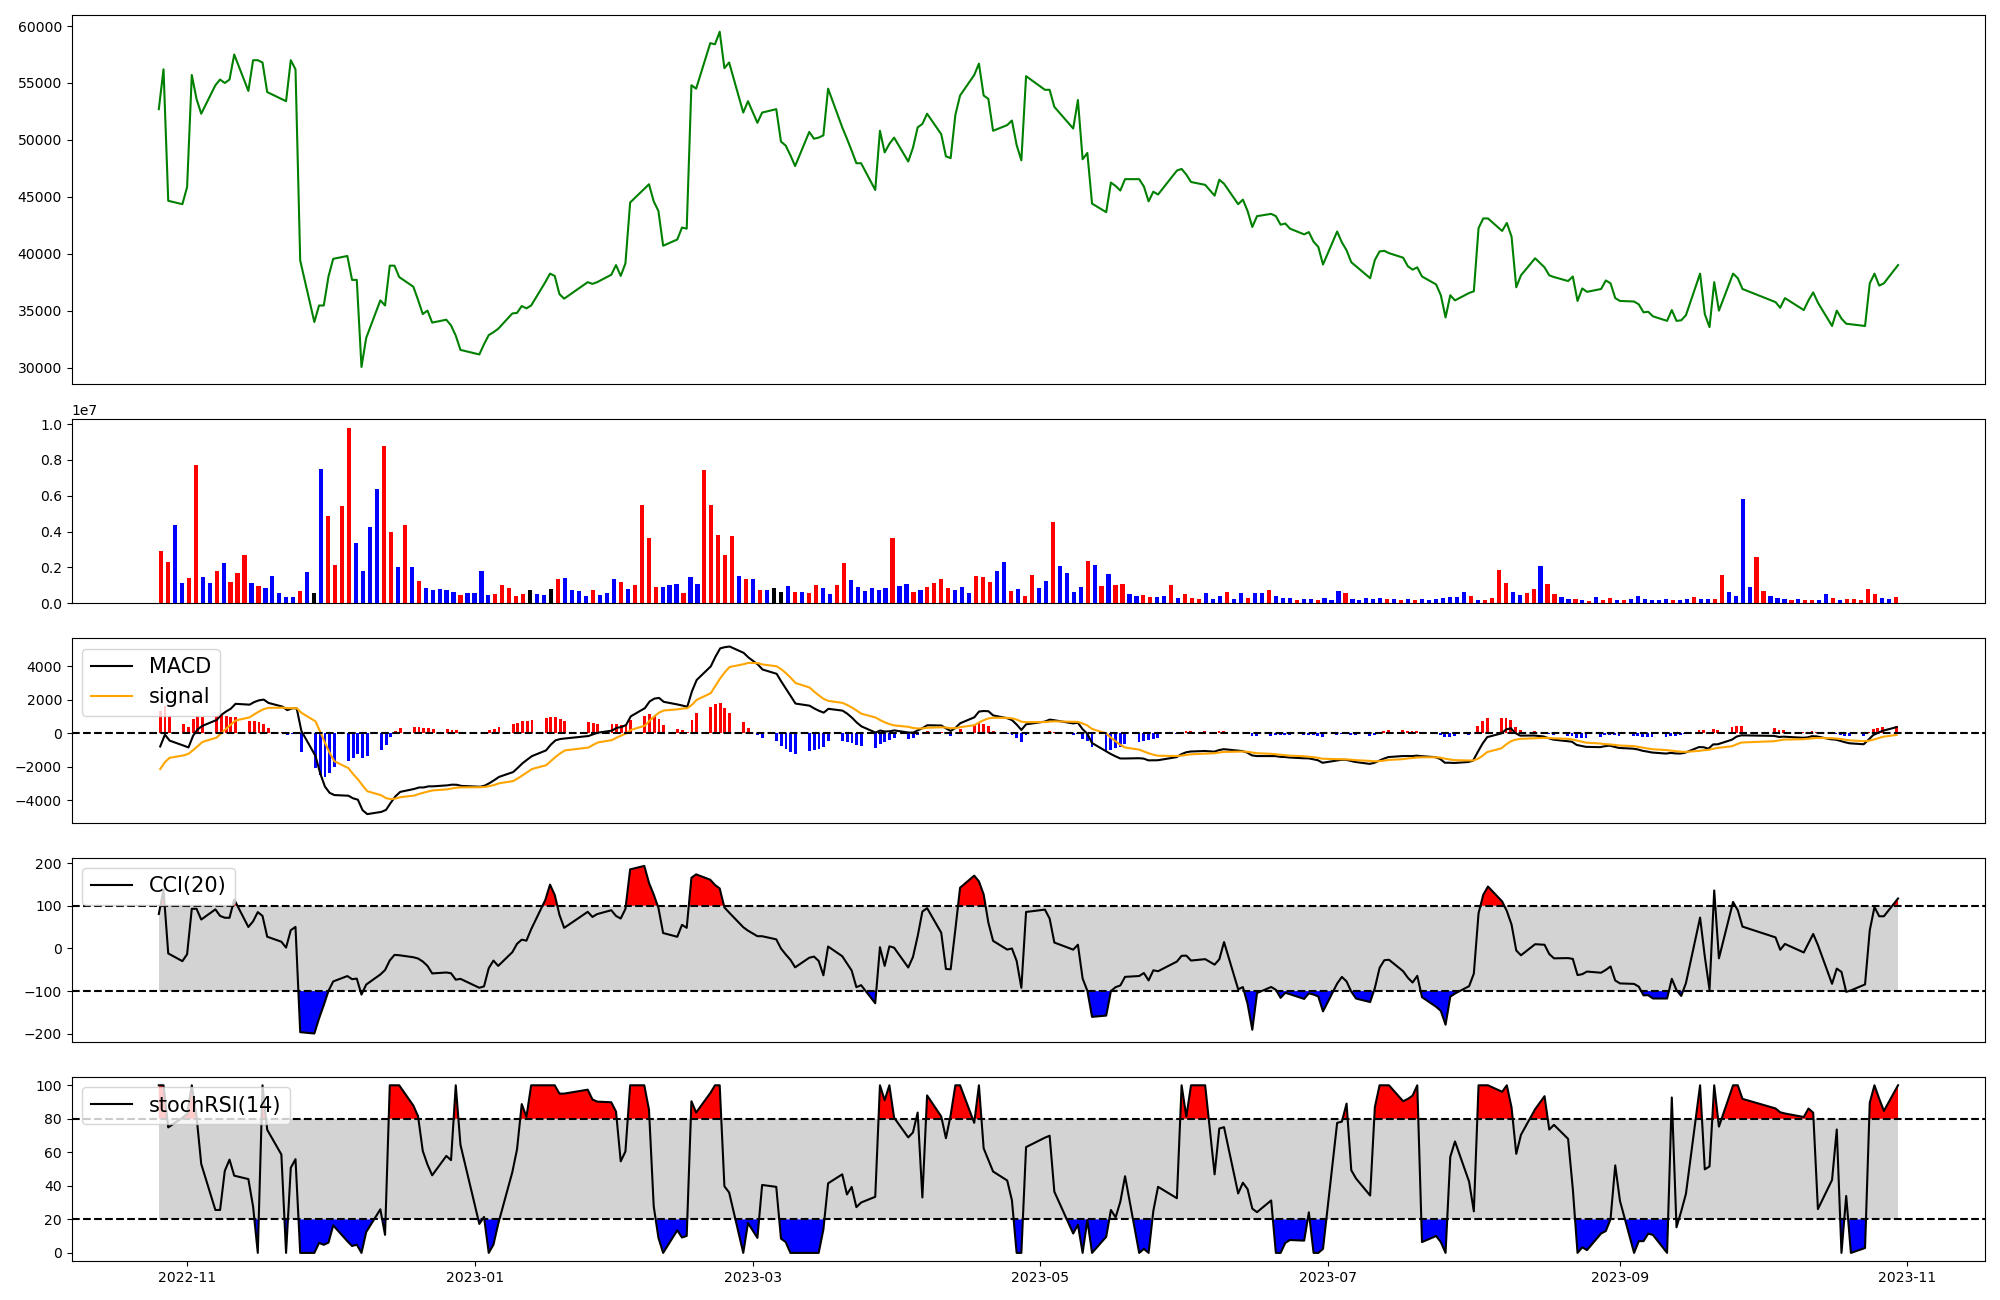Click the 30000 price axis label

[40, 369]
